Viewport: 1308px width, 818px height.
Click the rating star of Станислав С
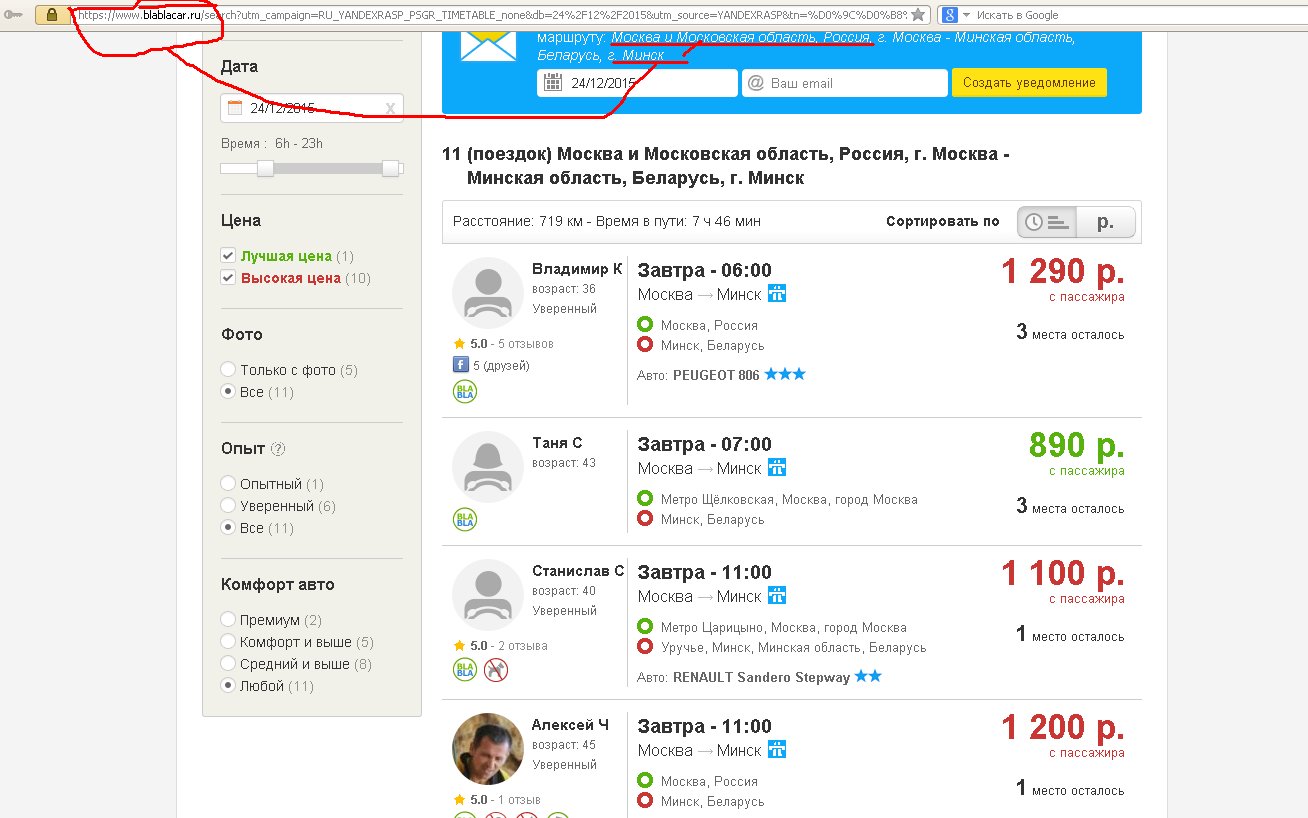[x=460, y=645]
